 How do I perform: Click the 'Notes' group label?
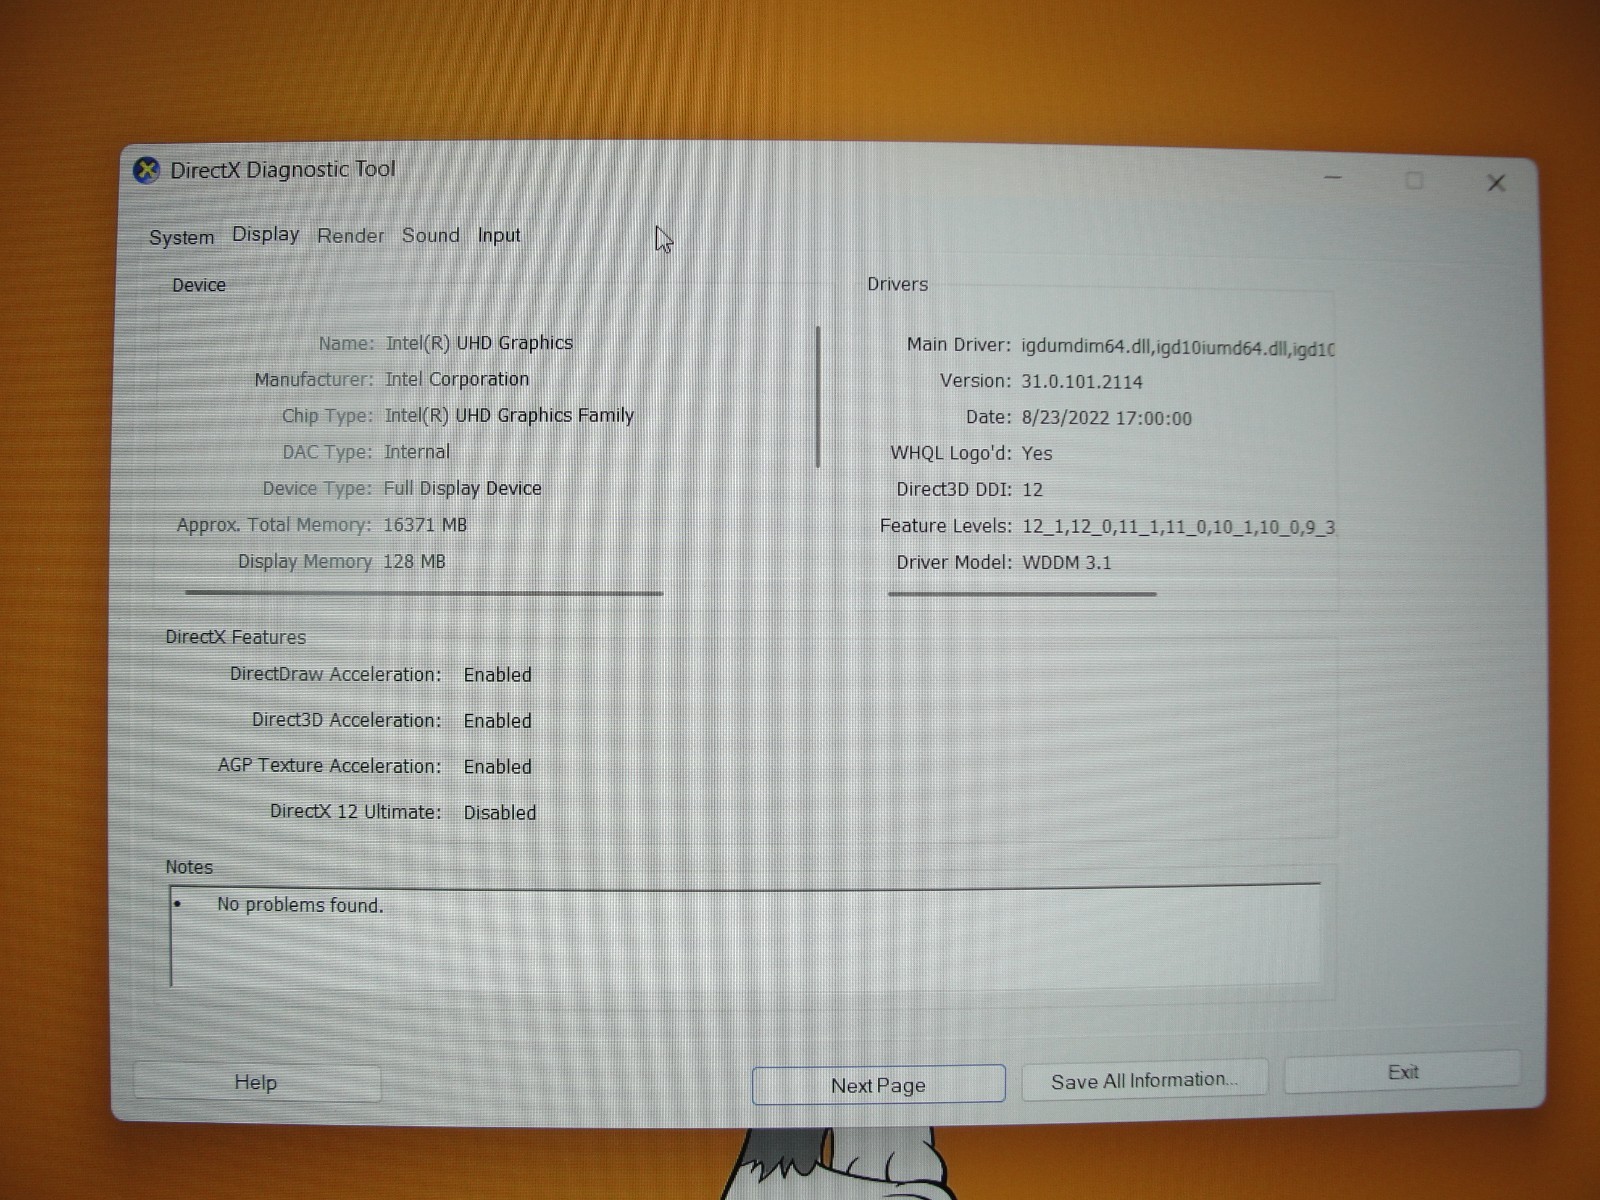pos(189,867)
